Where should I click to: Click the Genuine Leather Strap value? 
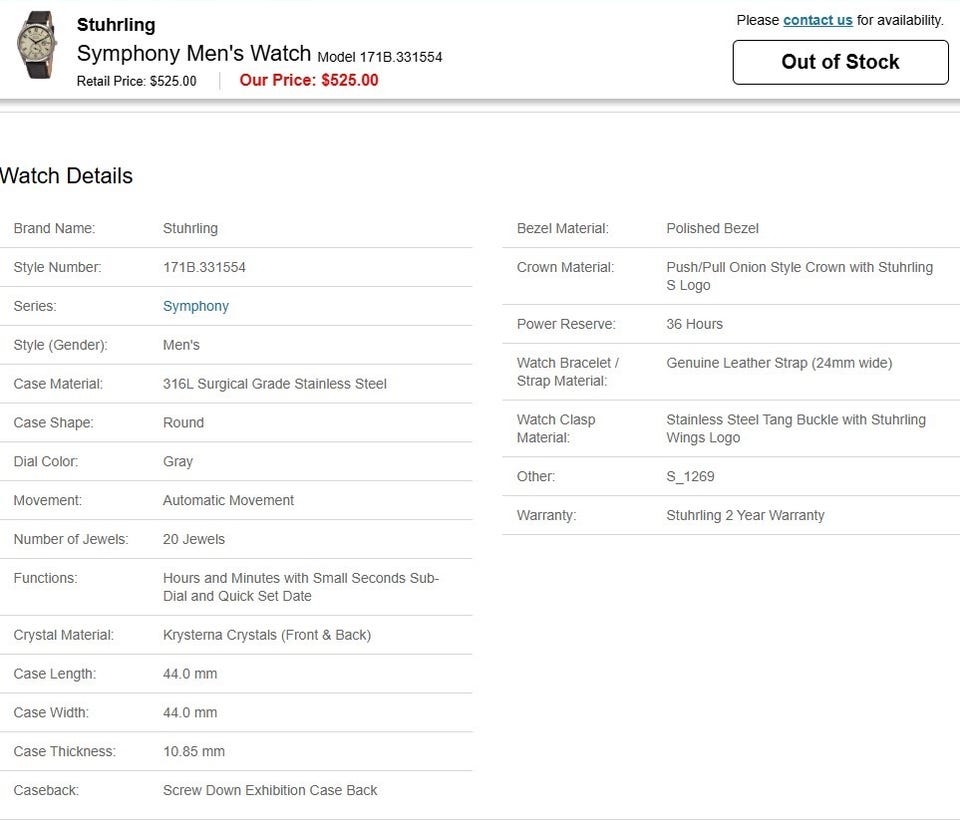click(779, 363)
